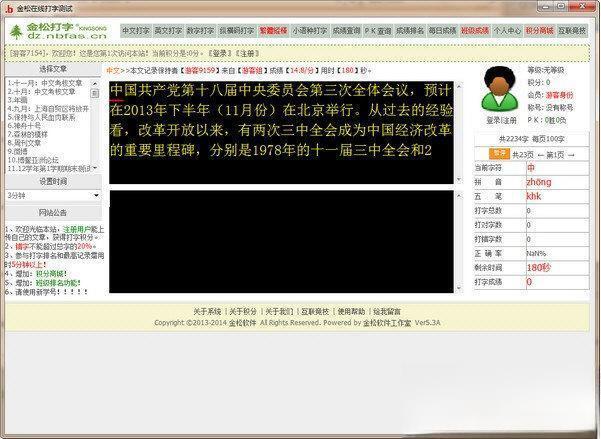Click the footer link right of 关于我们
This screenshot has height=439, width=601.
pos(315,312)
